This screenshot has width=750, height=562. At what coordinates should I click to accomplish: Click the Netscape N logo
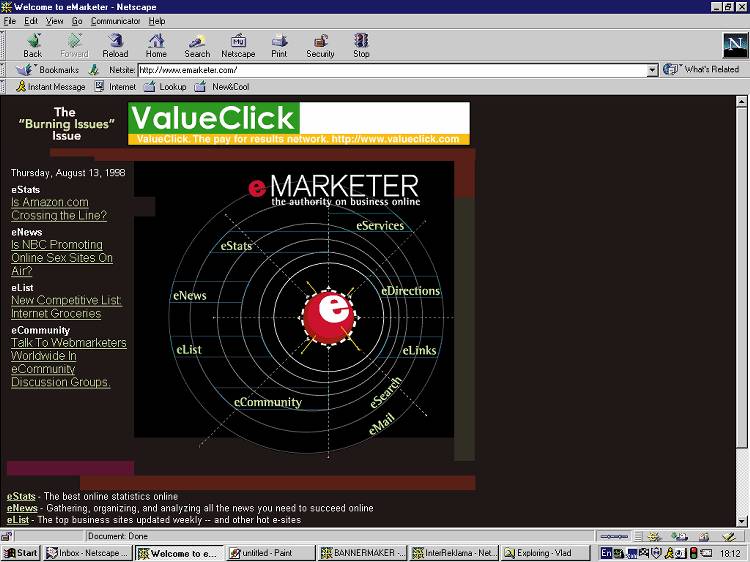pyautogui.click(x=735, y=46)
